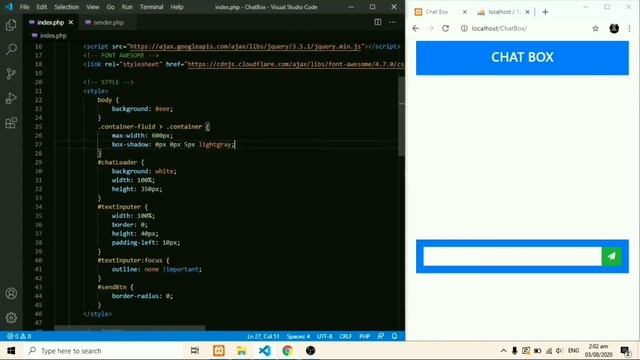The width and height of the screenshot is (640, 360).
Task: Go back in the browser
Action: tap(416, 28)
